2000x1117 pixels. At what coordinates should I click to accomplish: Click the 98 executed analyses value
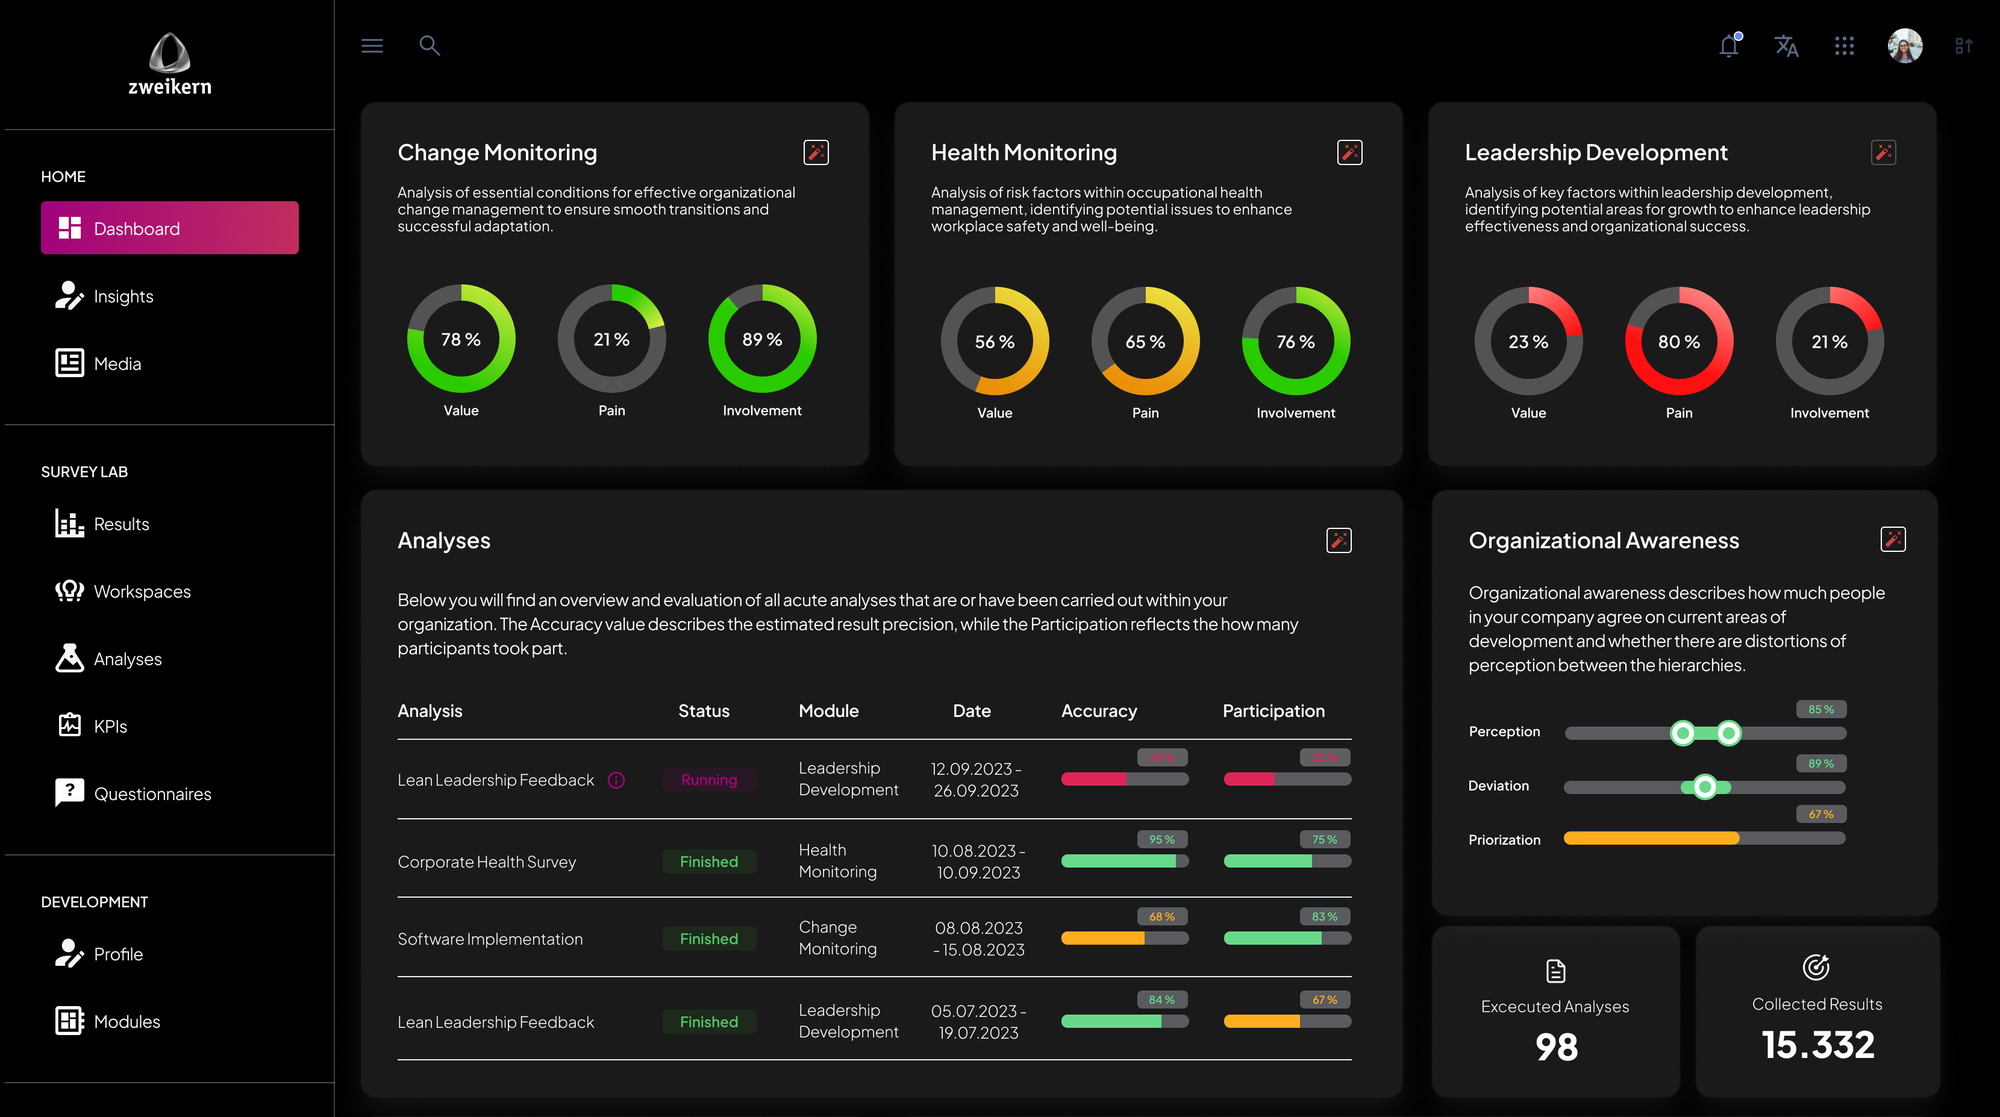[x=1556, y=1047]
